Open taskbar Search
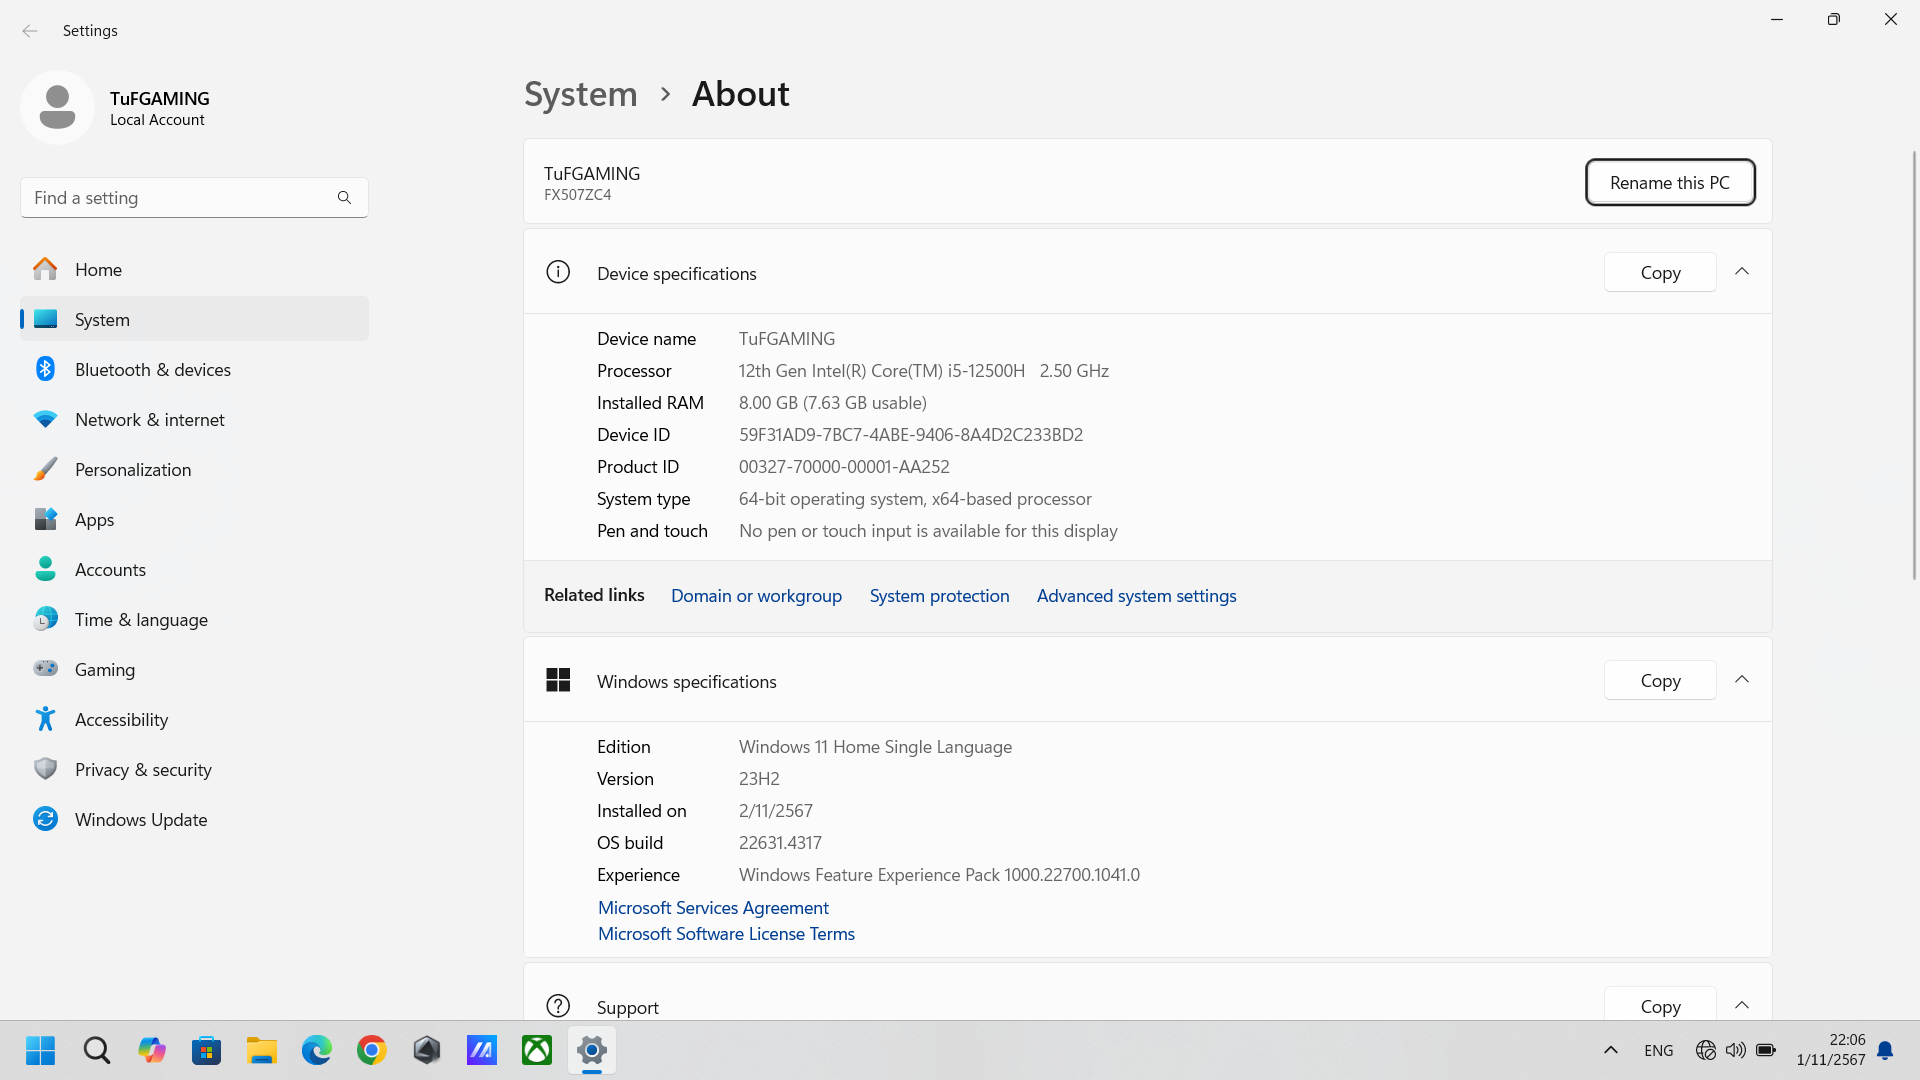Viewport: 1920px width, 1080px height. (96, 1050)
